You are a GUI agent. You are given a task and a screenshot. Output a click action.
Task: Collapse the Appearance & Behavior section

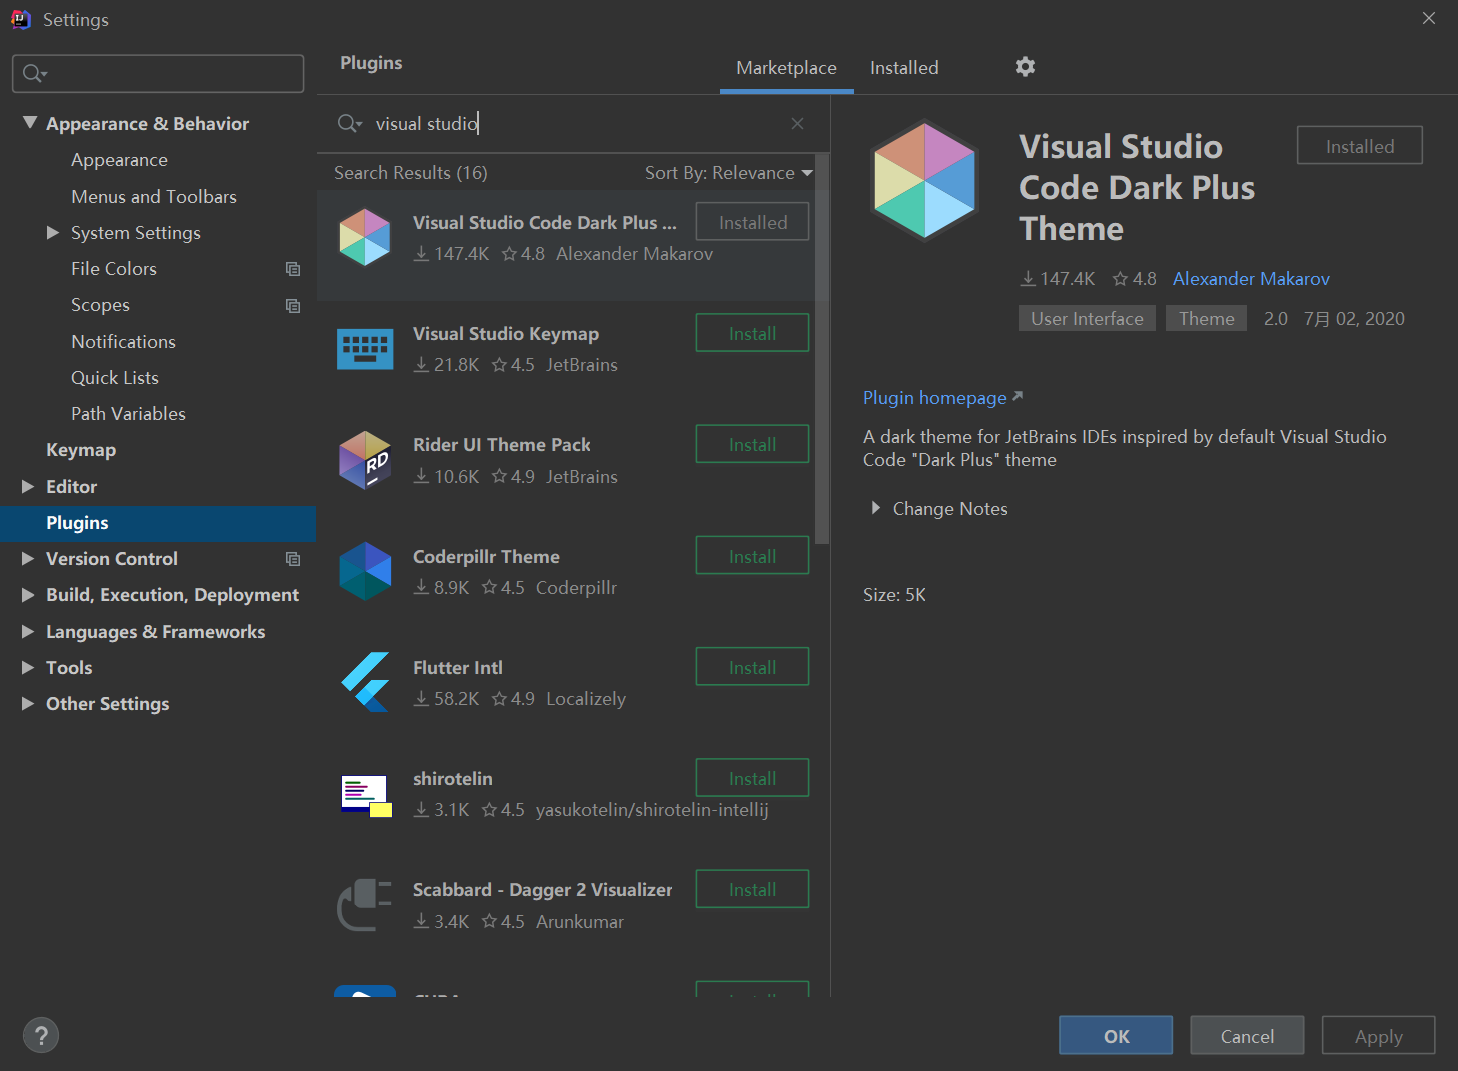(x=29, y=123)
